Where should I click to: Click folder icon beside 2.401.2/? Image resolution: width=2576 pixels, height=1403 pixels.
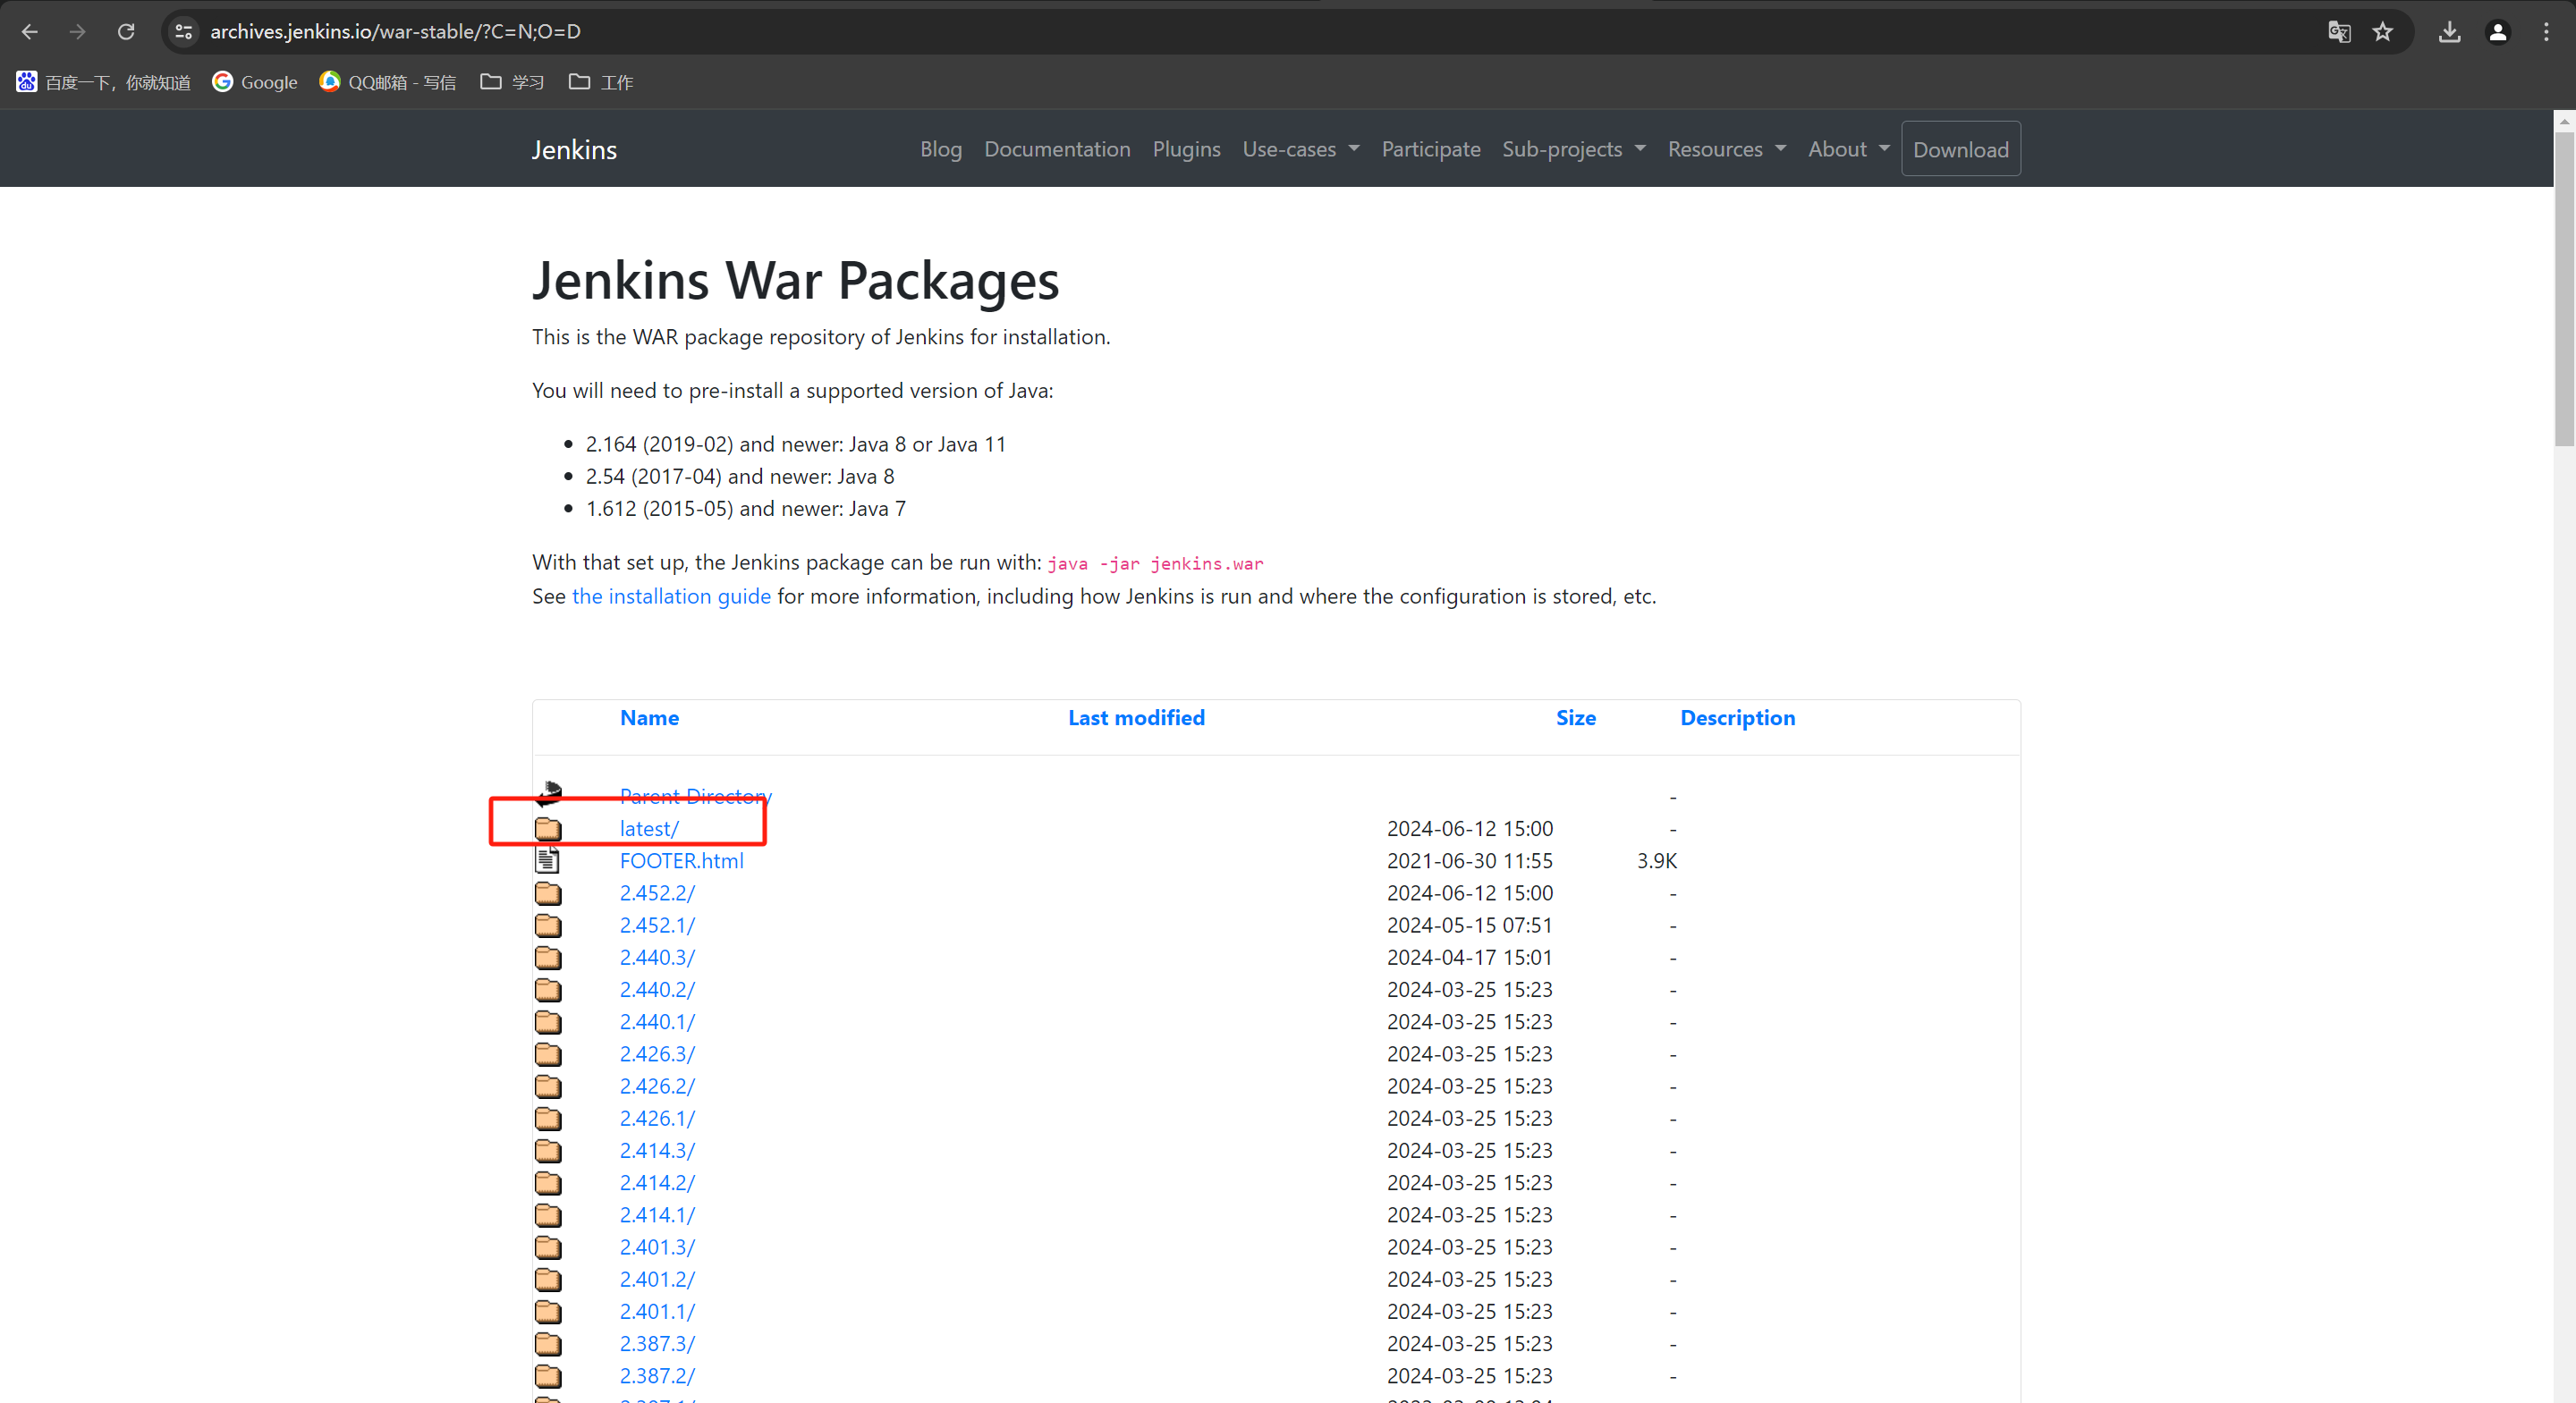(x=548, y=1279)
